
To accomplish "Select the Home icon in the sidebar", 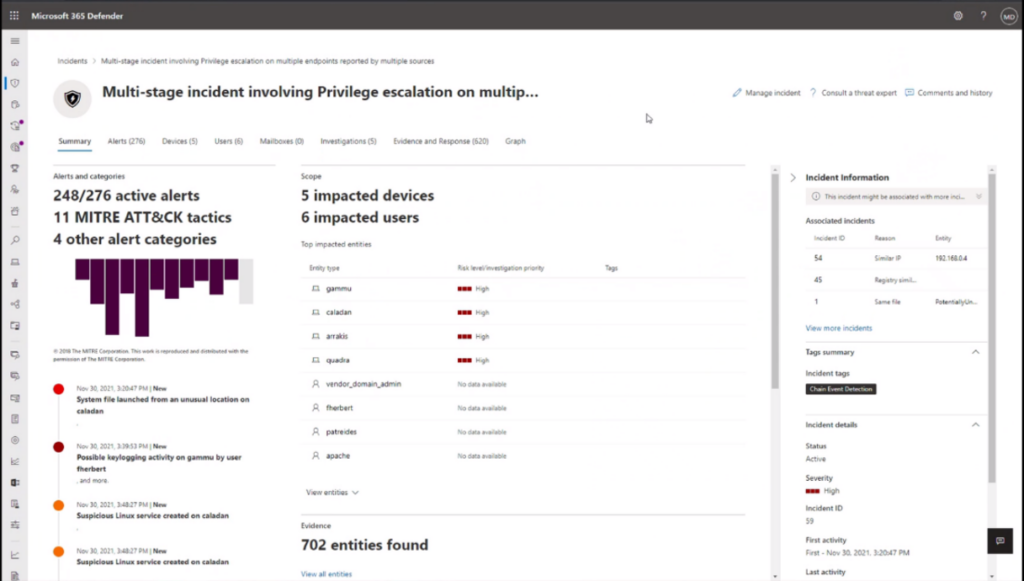I will (14, 62).
